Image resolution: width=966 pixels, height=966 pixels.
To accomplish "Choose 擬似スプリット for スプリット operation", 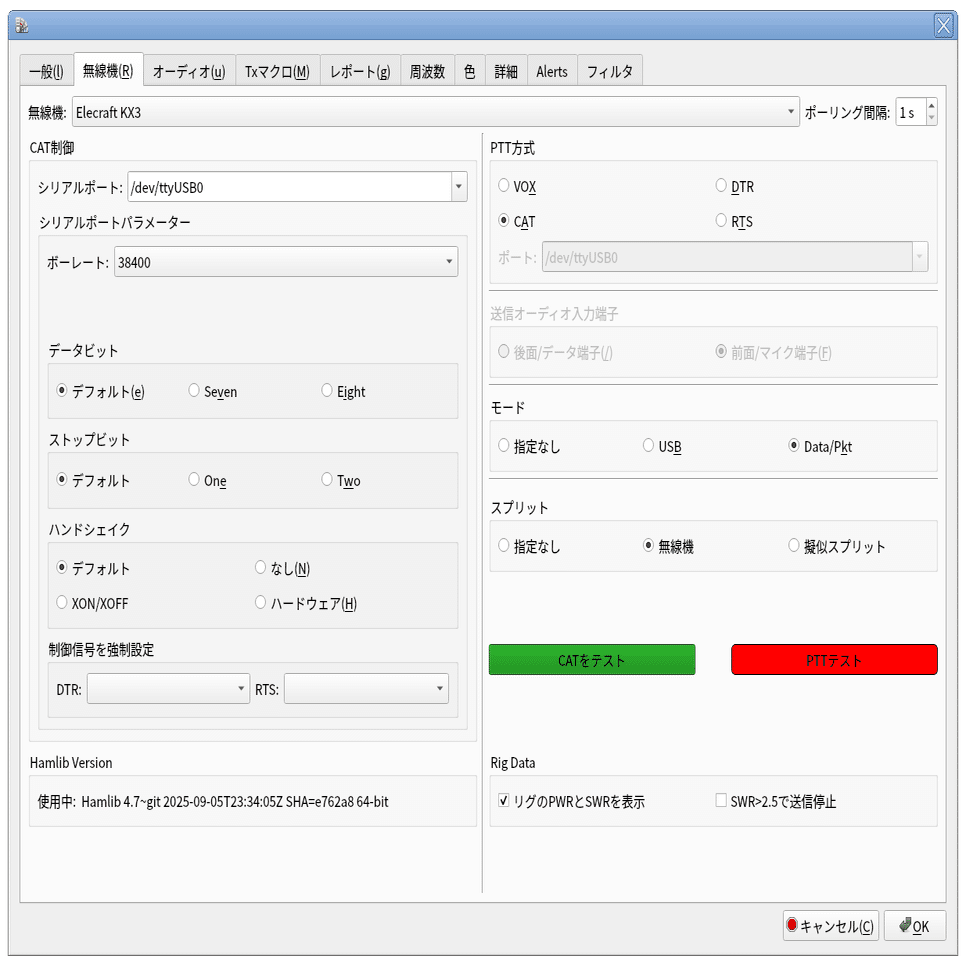I will click(793, 546).
